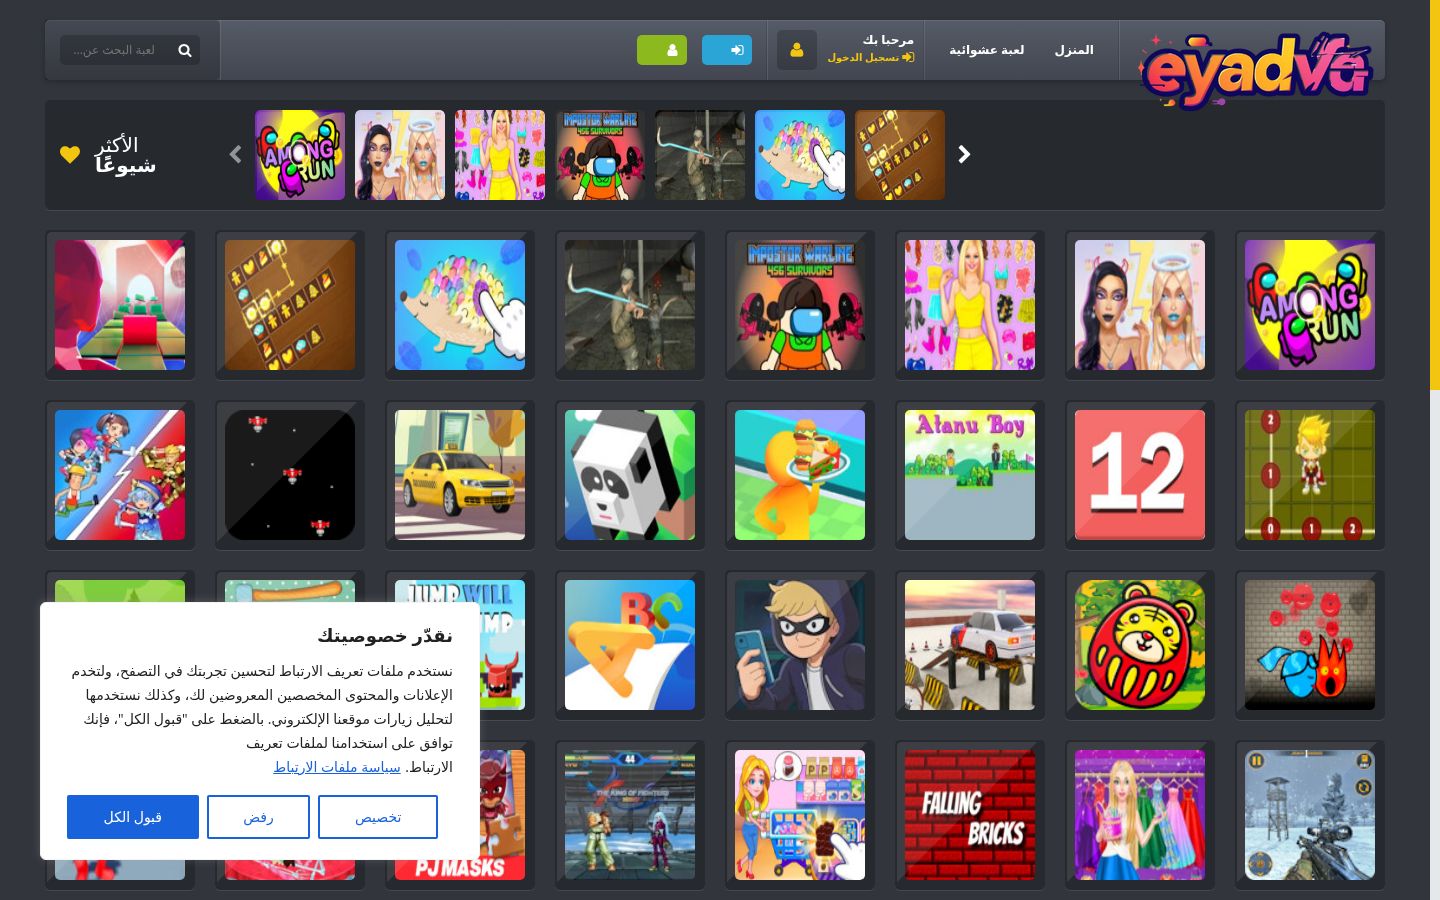Click the carousel previous arrow
The image size is (1440, 900).
tap(236, 155)
